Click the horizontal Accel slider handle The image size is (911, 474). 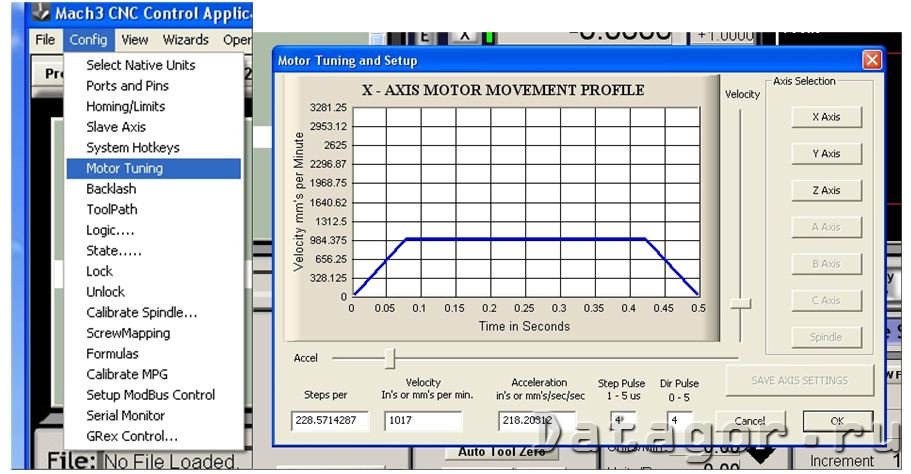390,358
